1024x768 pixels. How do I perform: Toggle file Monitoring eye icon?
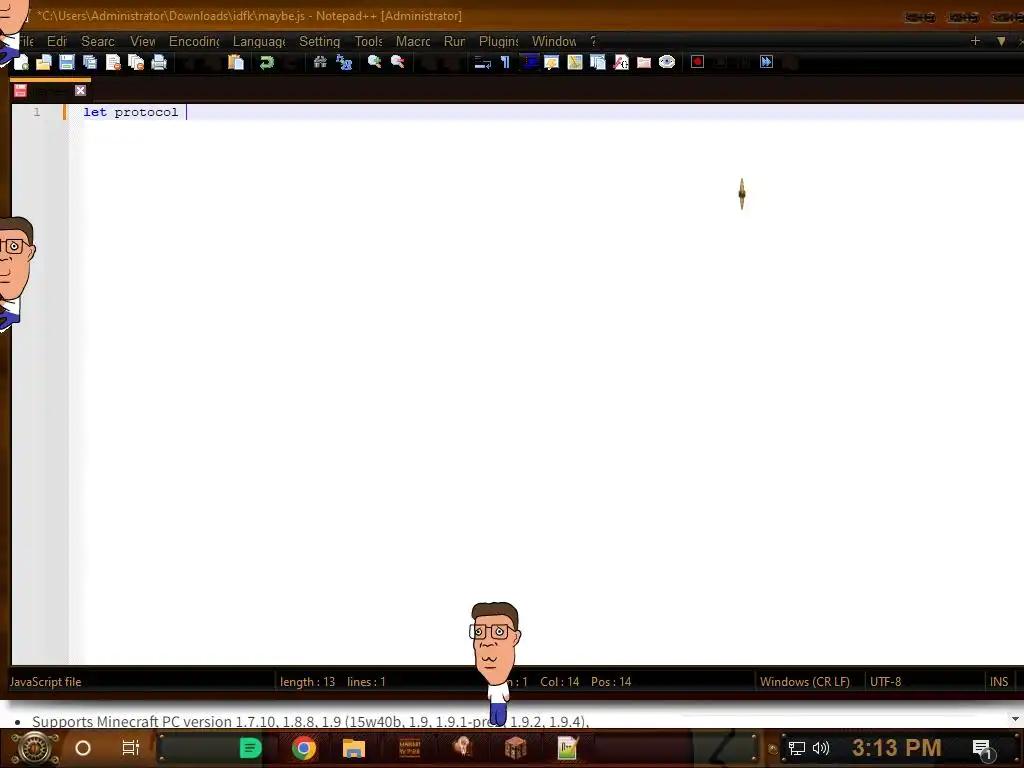click(x=667, y=62)
